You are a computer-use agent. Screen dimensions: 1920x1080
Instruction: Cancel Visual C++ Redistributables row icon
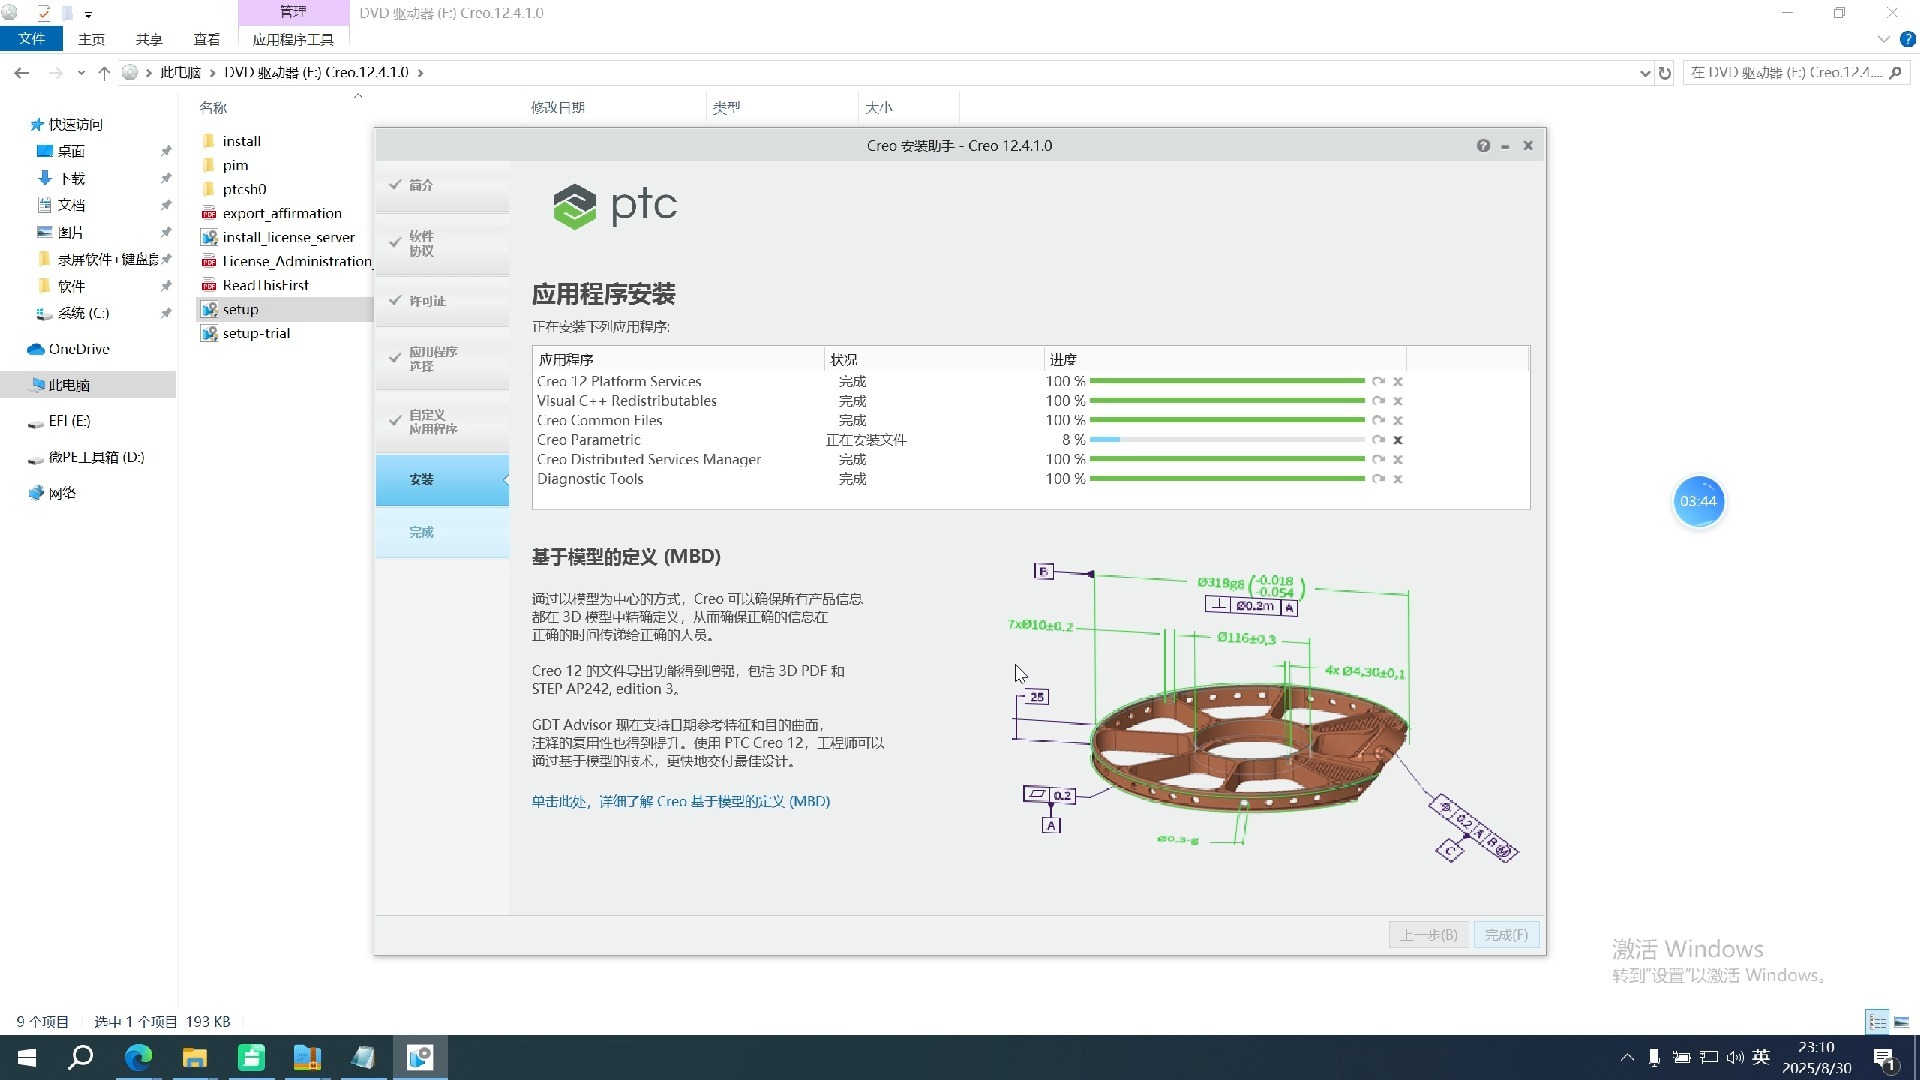(1398, 401)
